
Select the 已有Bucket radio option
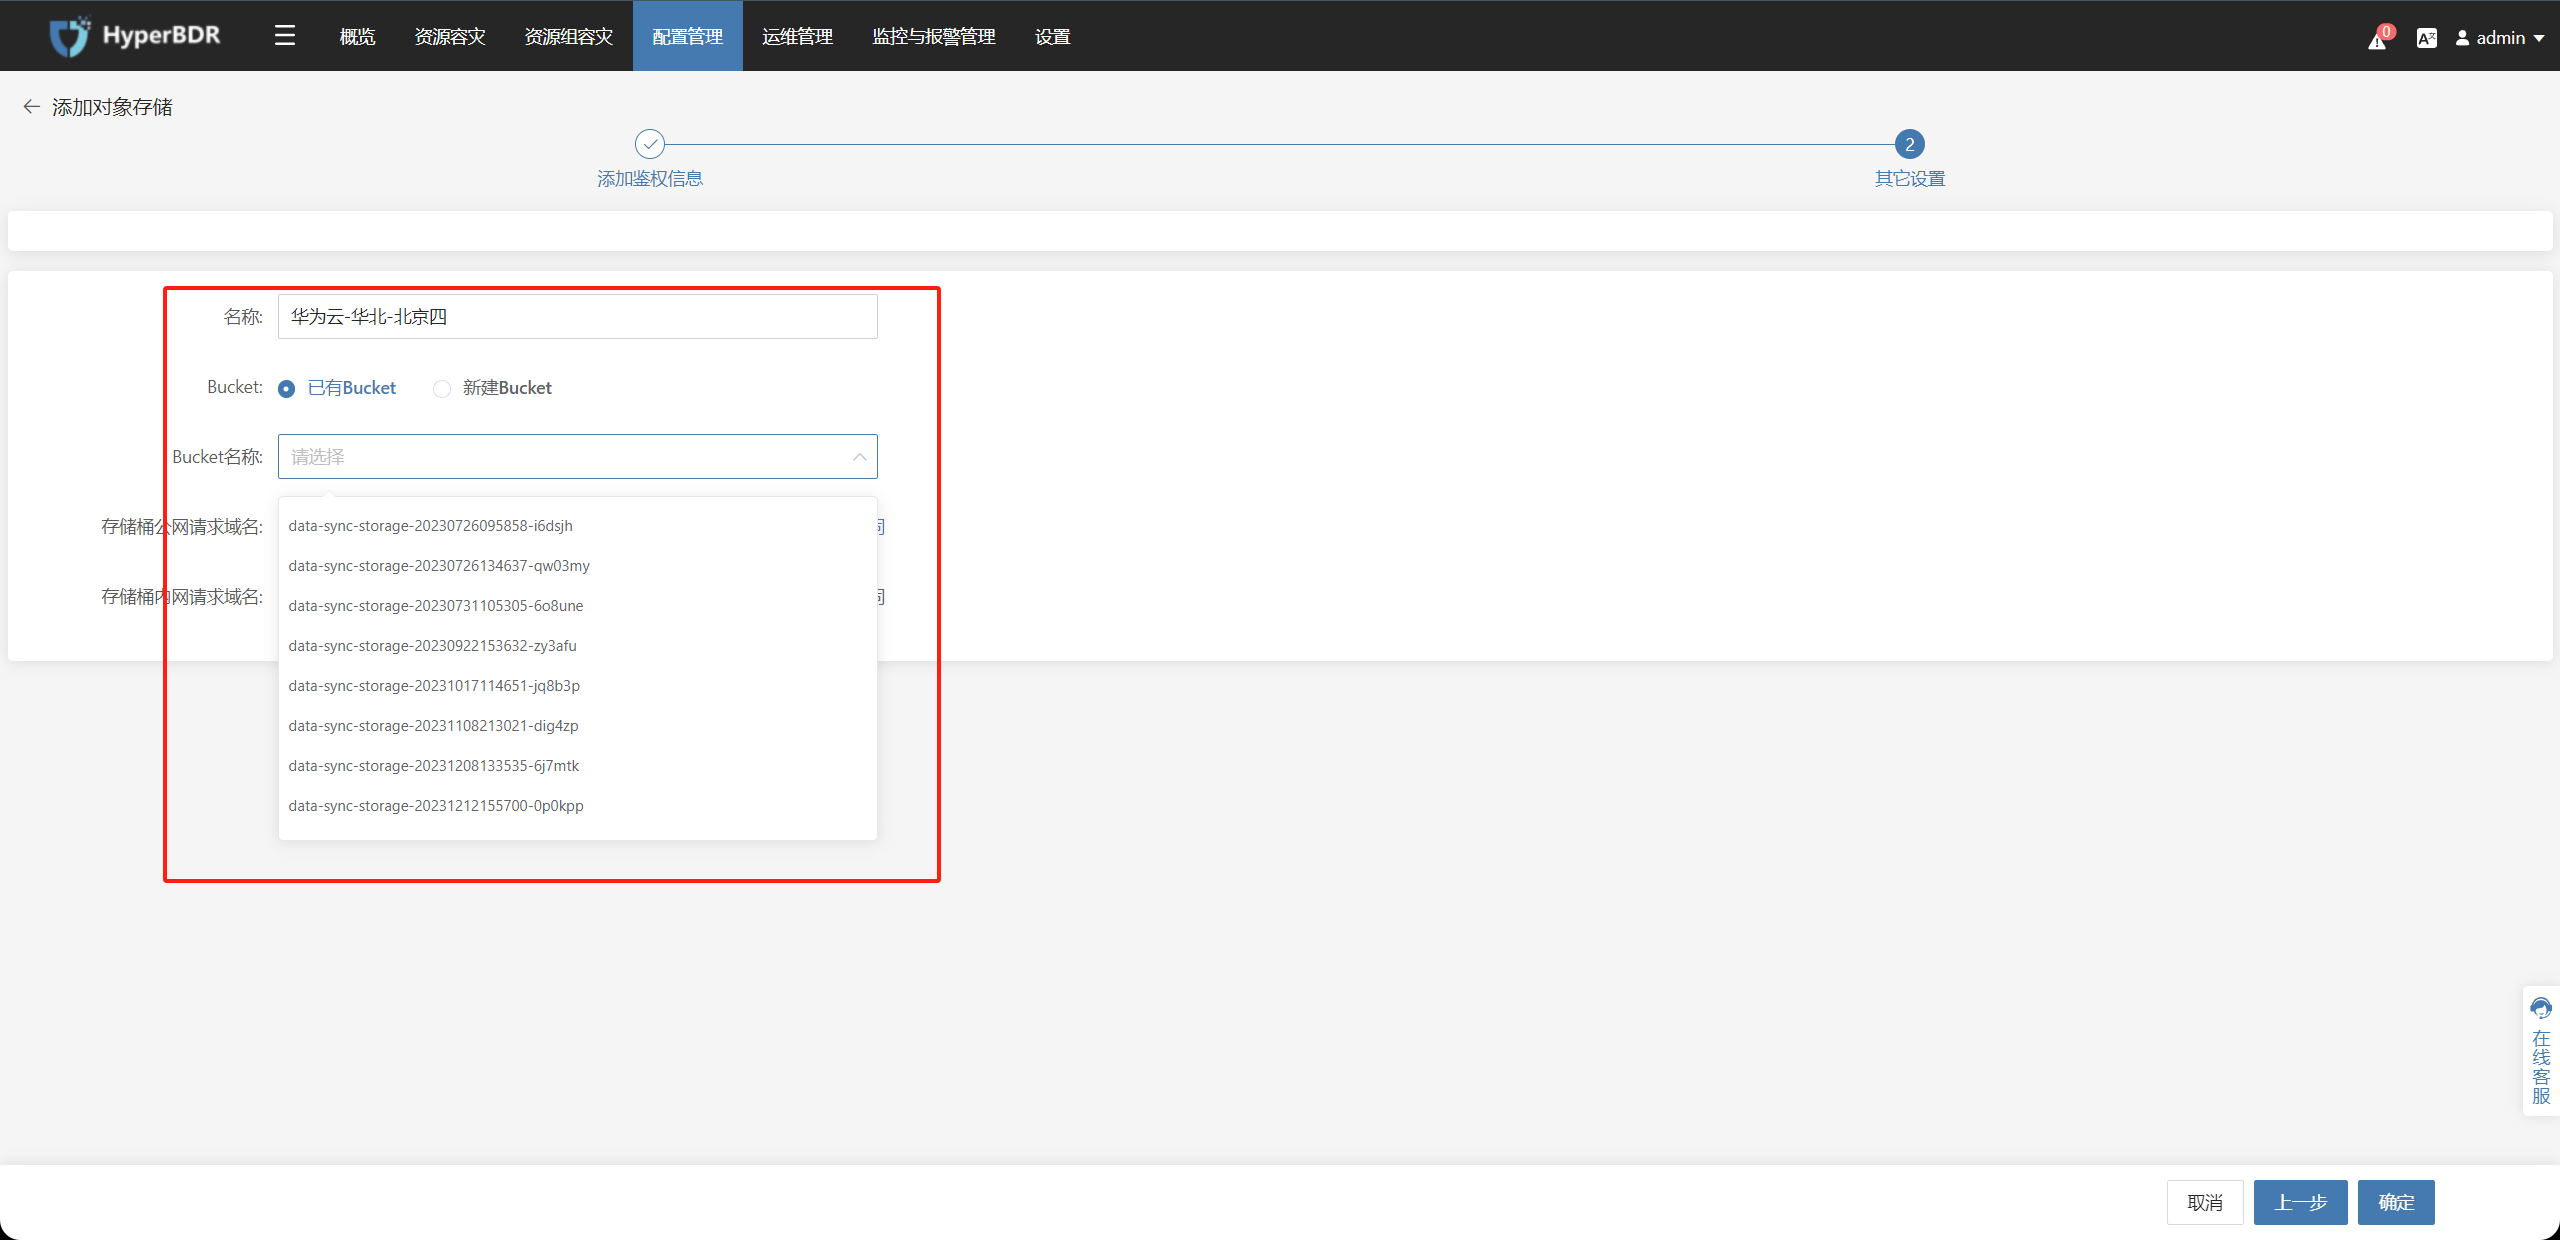point(337,388)
